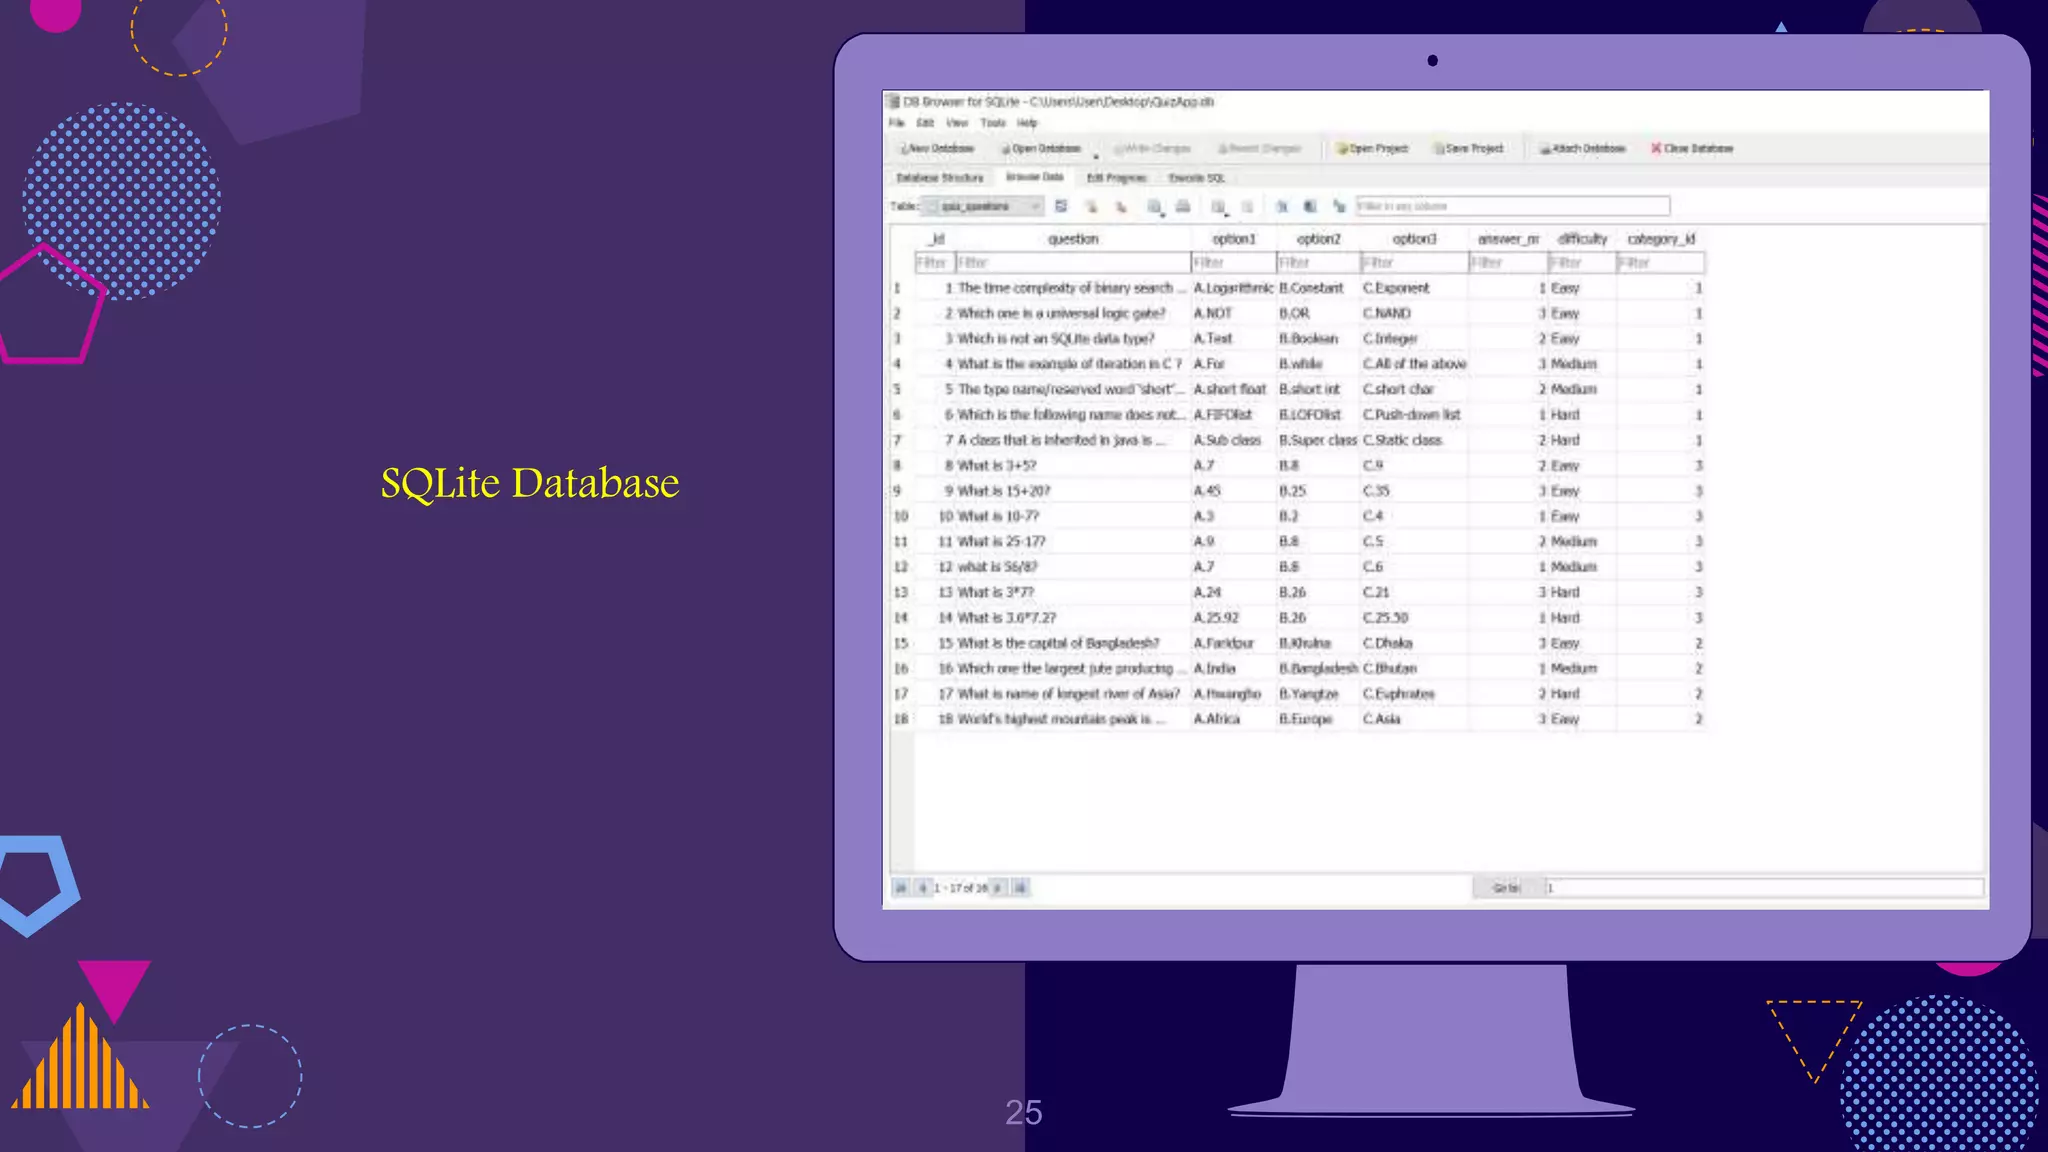Click the New Database toolbar button
The height and width of the screenshot is (1152, 2048).
click(937, 148)
